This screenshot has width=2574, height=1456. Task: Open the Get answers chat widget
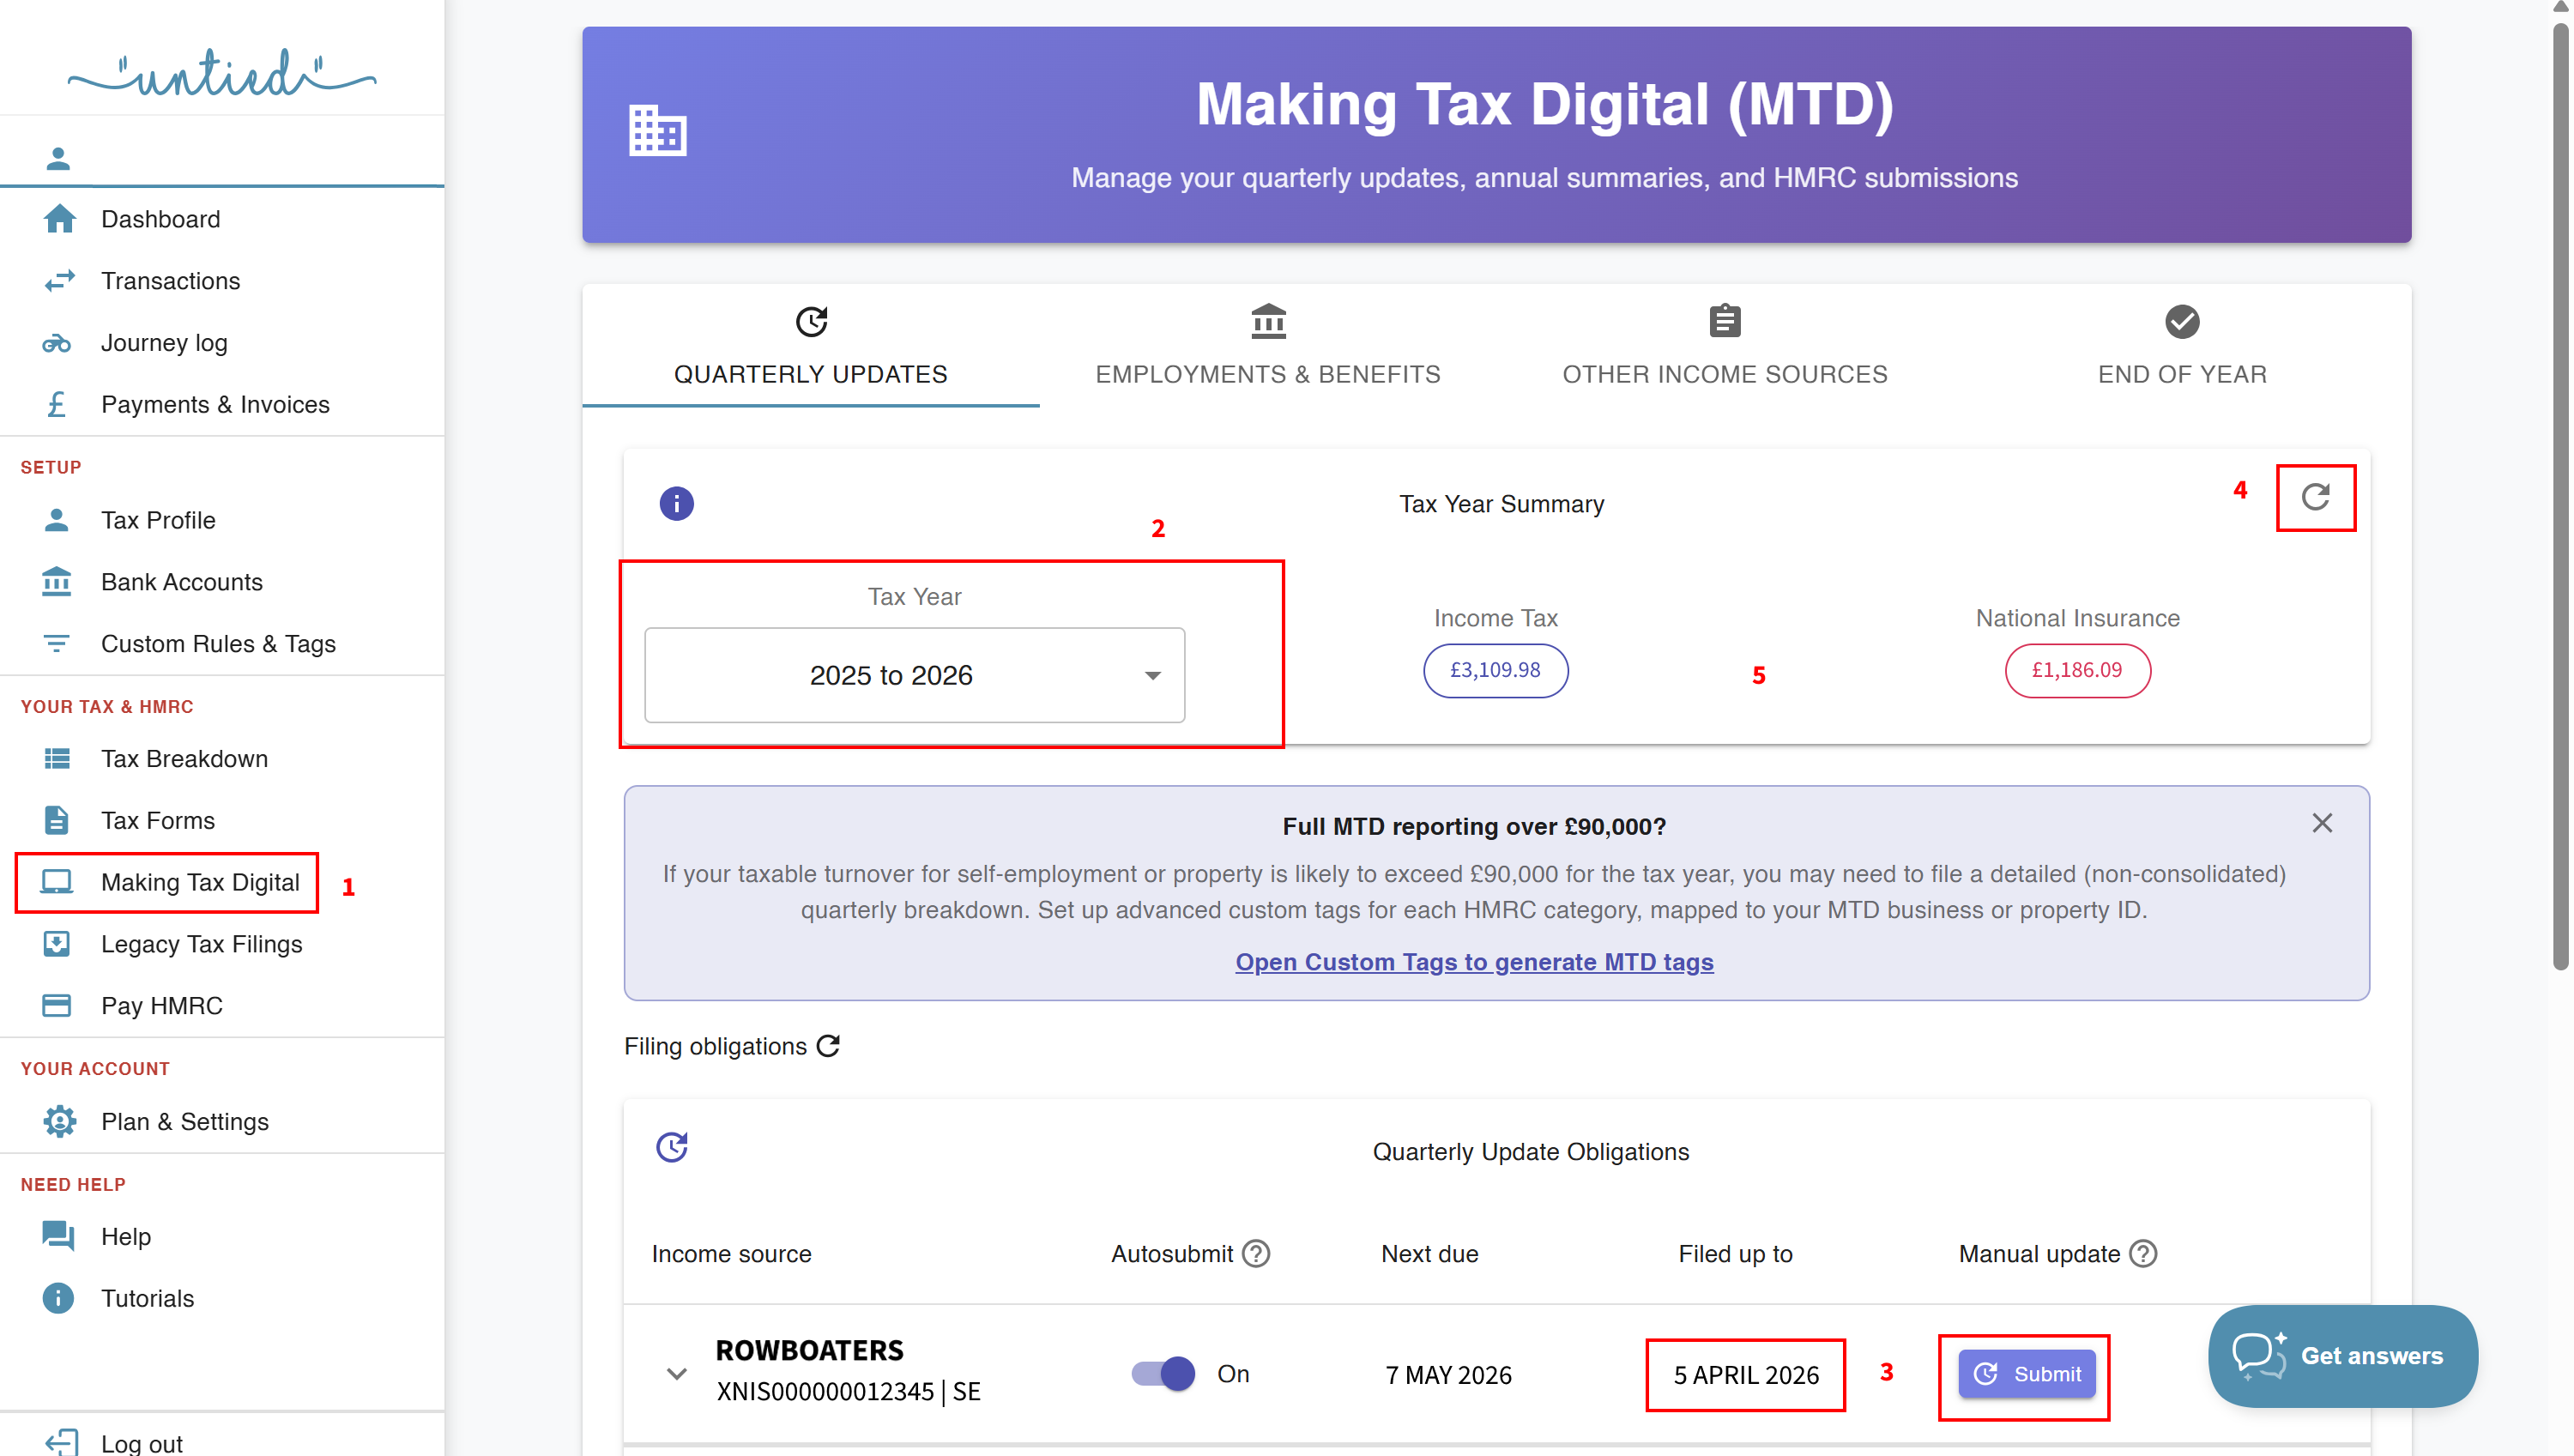coord(2342,1356)
